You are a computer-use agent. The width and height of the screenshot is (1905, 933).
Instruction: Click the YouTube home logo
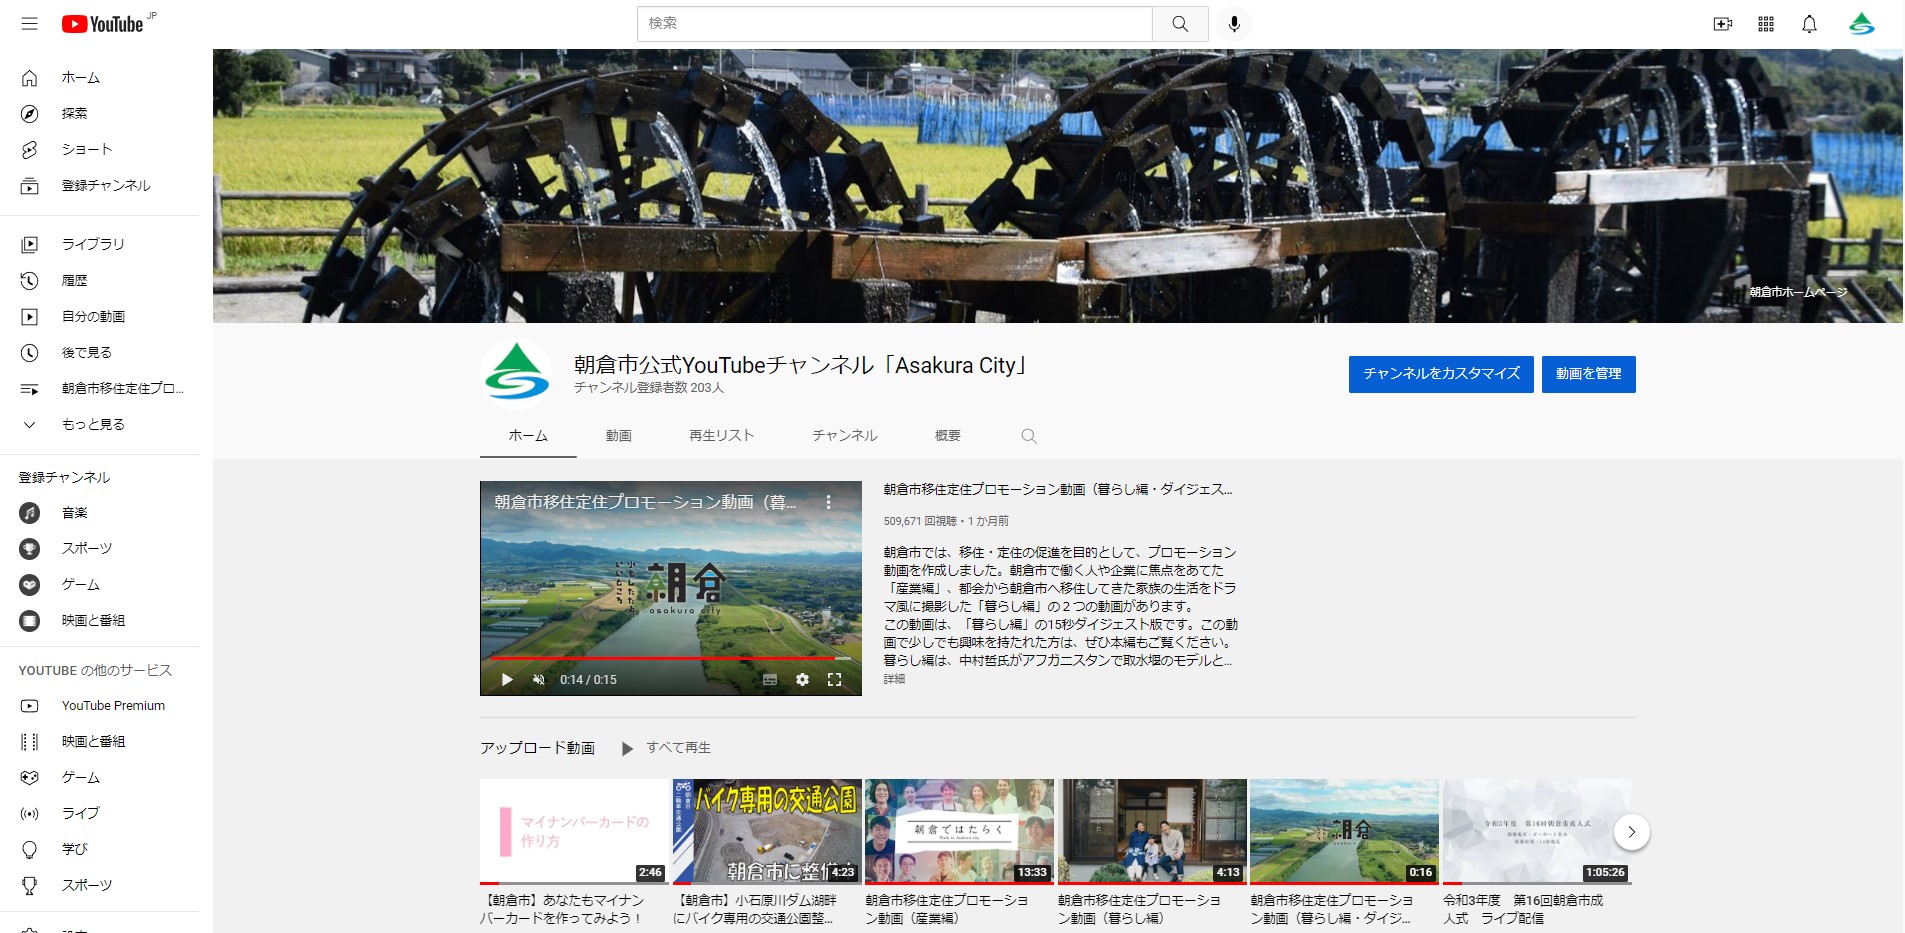[100, 24]
